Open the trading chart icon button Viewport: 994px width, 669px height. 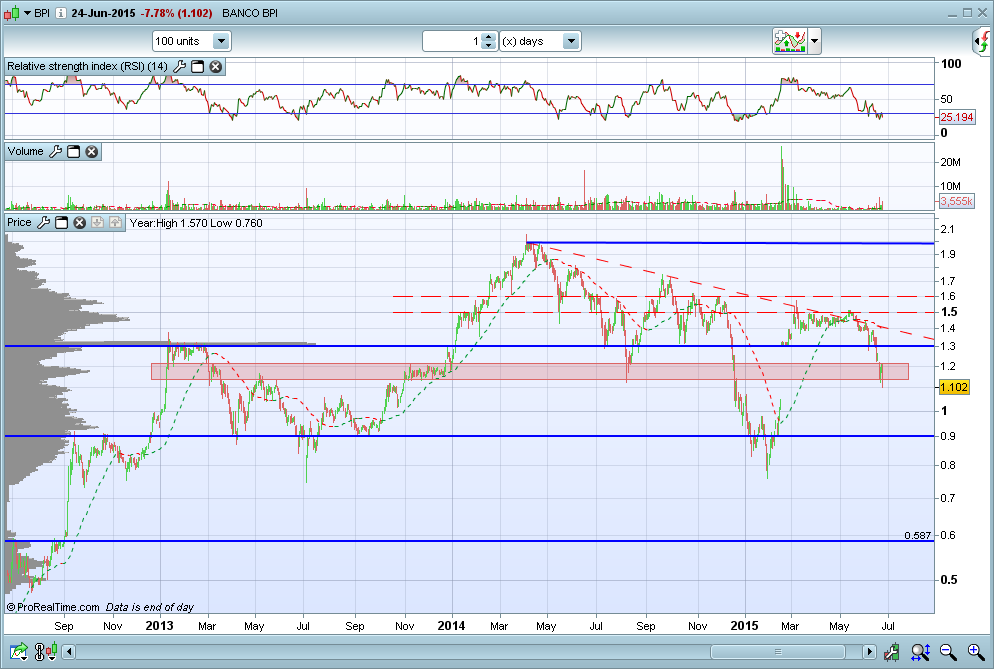pos(789,41)
